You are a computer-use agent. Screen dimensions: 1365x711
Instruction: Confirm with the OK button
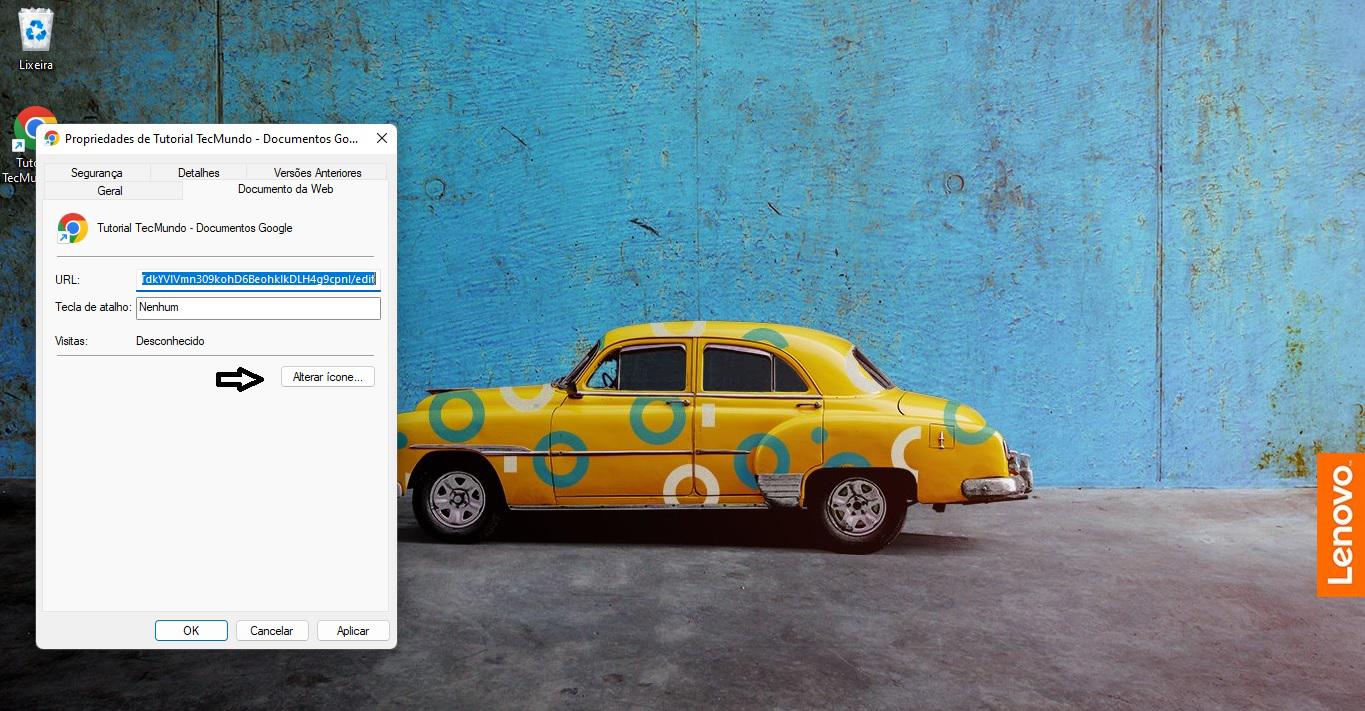coord(191,631)
